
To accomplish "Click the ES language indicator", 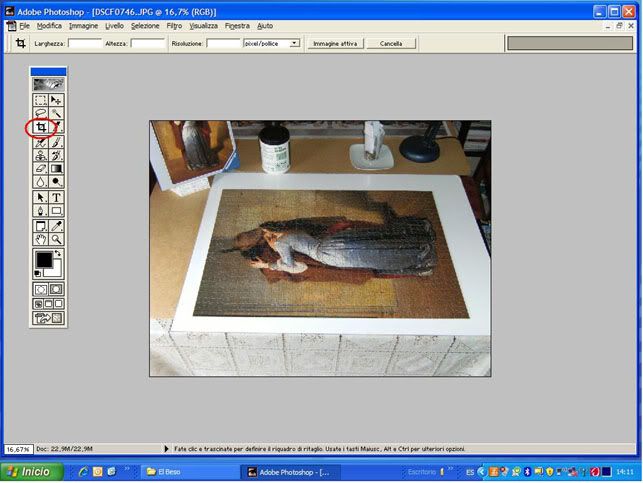I will [x=470, y=472].
